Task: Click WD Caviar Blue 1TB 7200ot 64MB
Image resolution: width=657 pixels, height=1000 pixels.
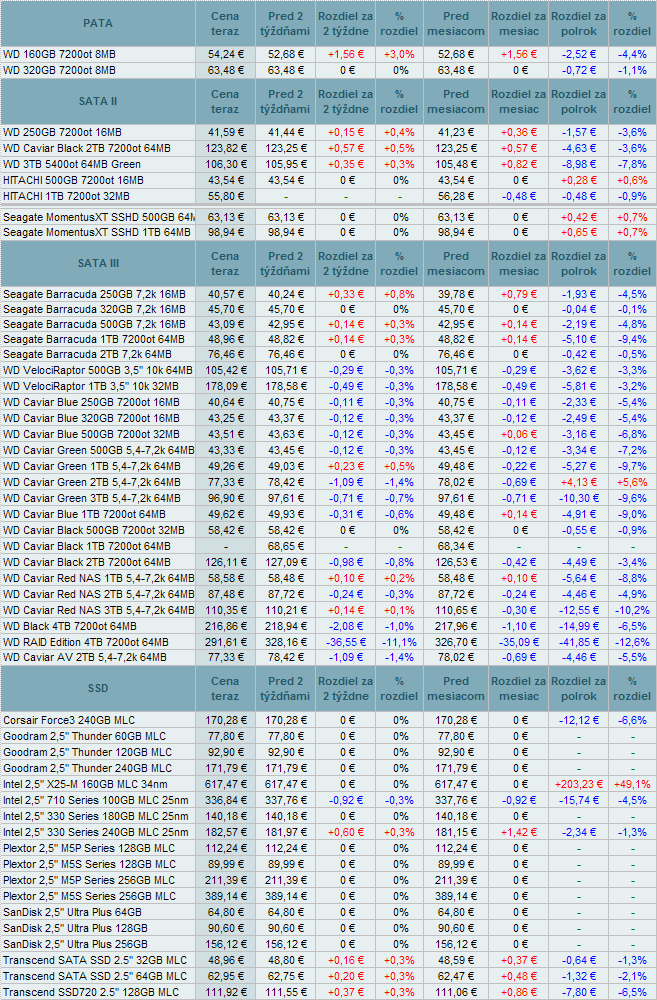Action: coord(84,514)
